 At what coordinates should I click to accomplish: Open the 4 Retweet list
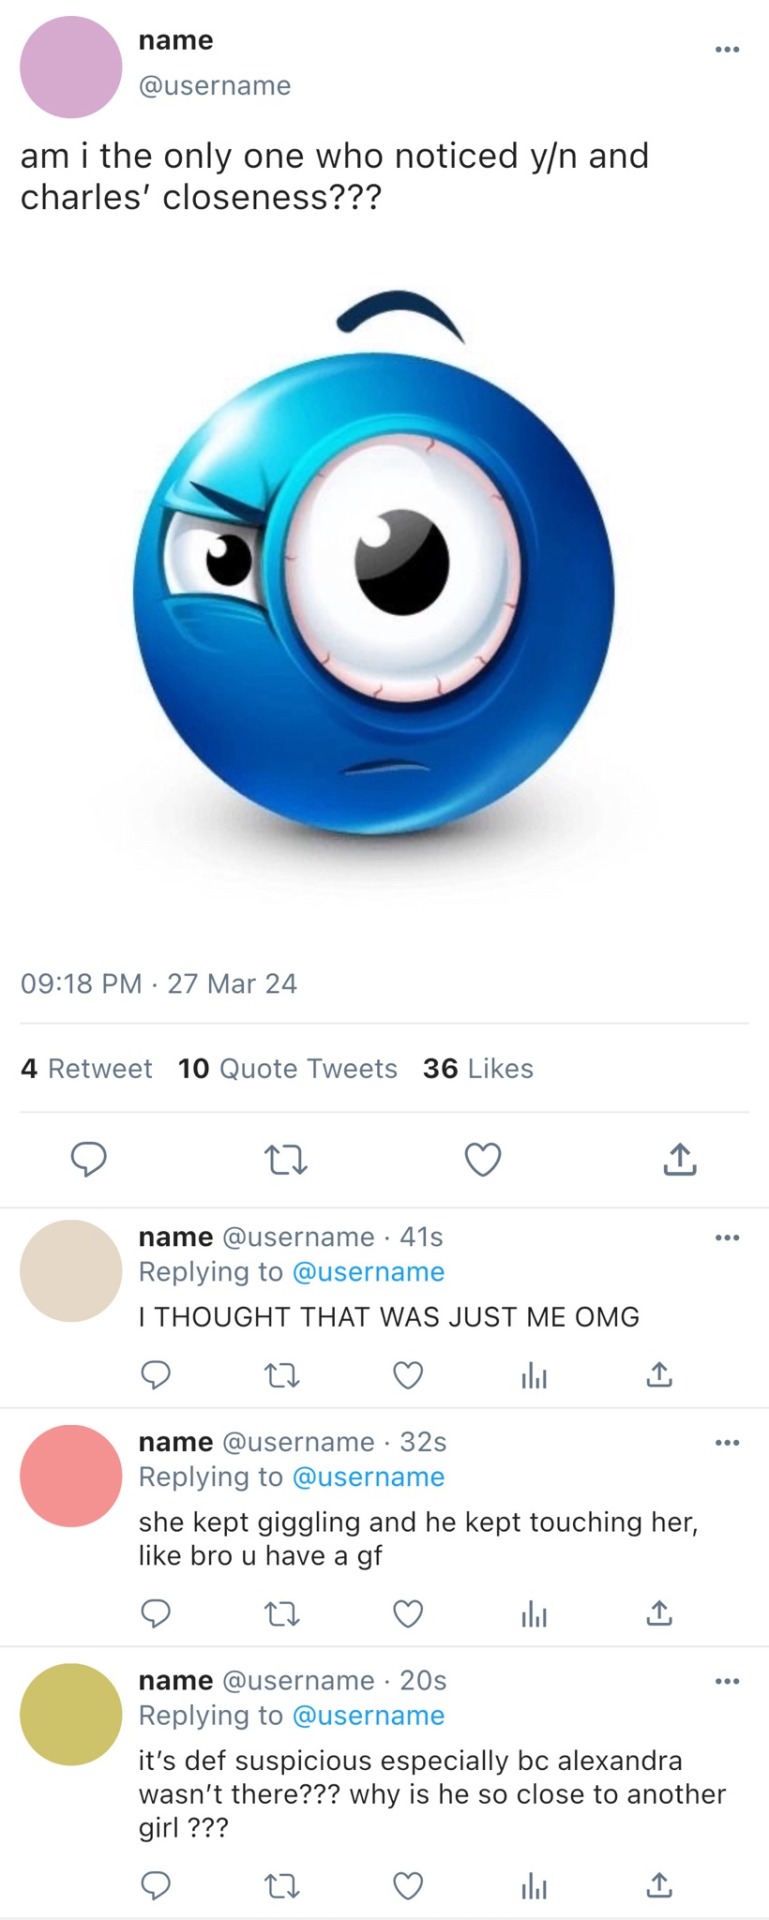coord(86,1069)
